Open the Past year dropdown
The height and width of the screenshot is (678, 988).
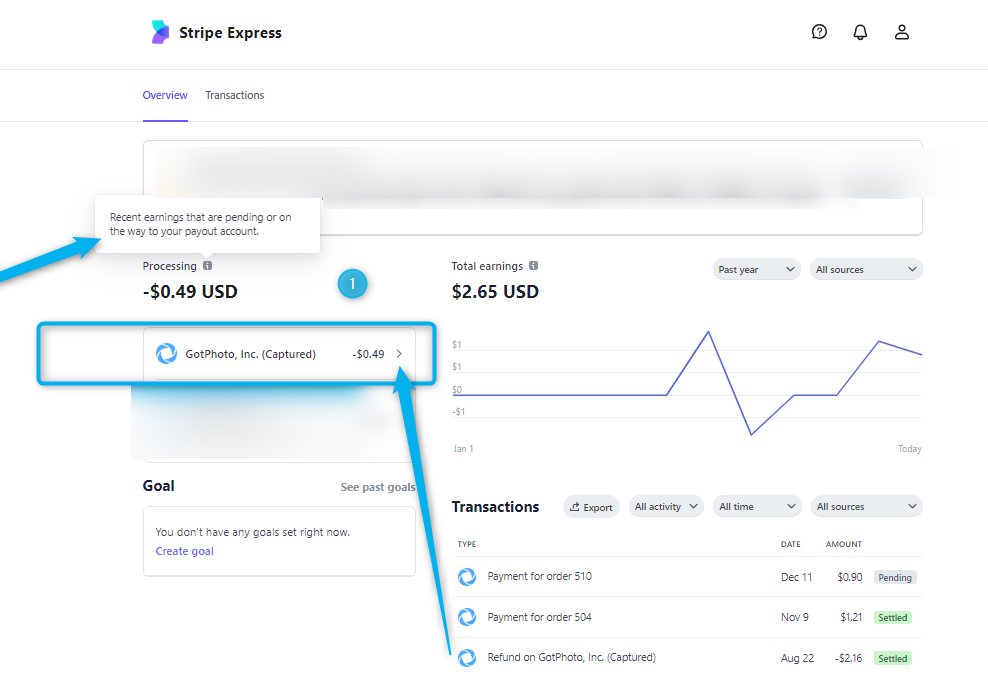pyautogui.click(x=756, y=269)
